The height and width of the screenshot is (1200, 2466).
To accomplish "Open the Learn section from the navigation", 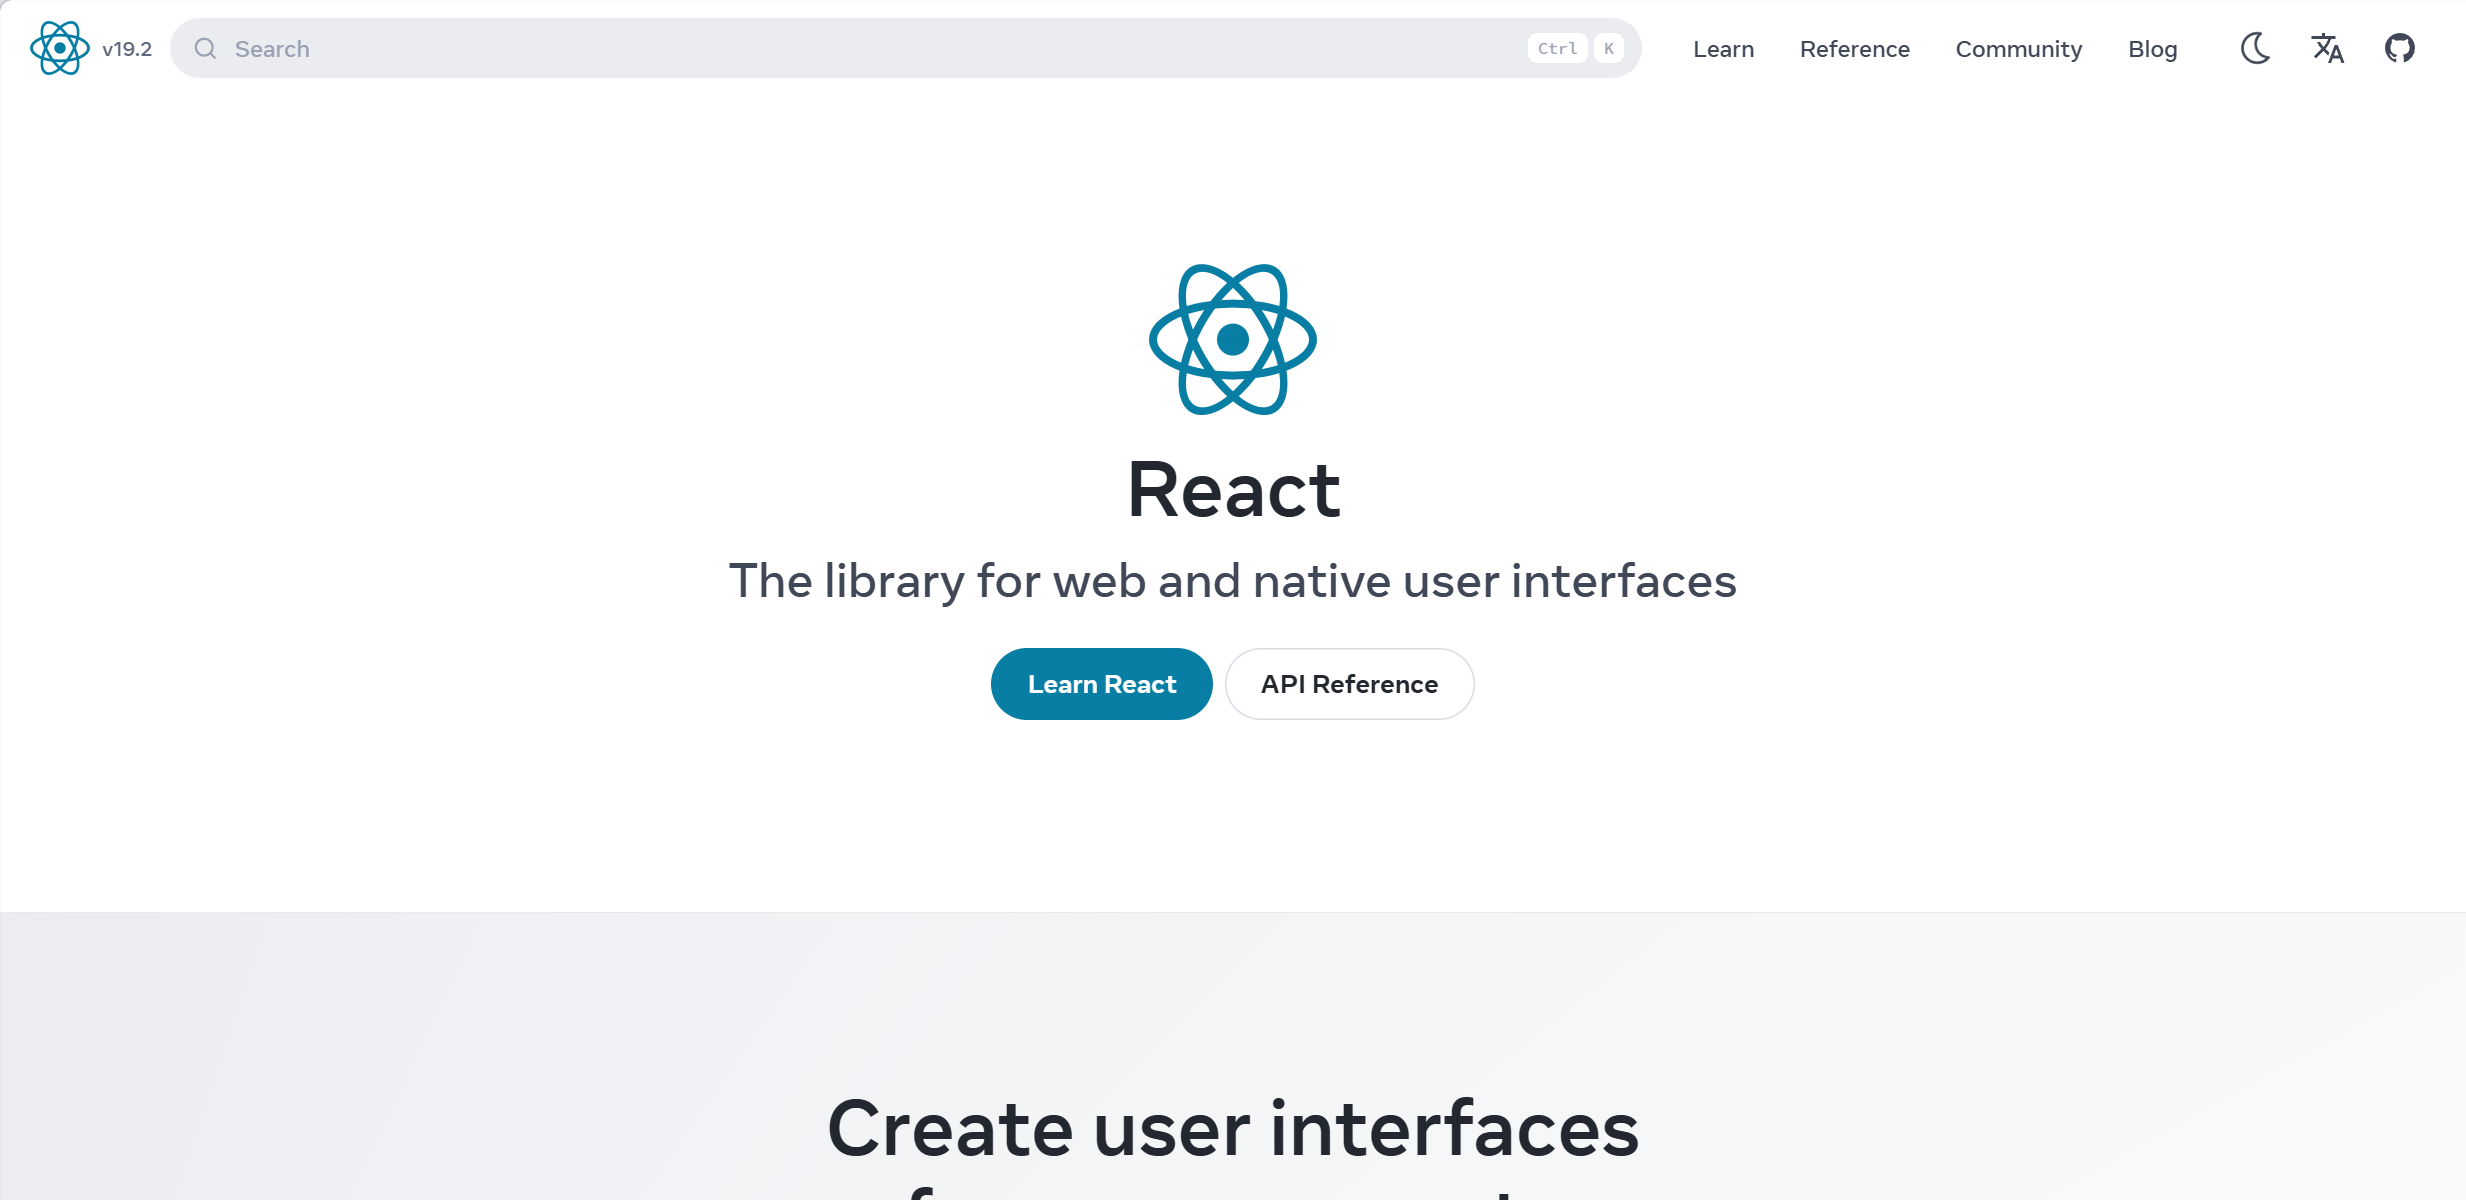I will [x=1723, y=48].
